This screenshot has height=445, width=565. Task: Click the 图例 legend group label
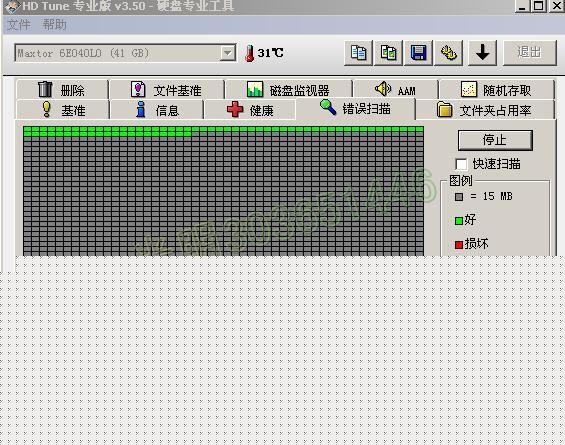[x=461, y=181]
